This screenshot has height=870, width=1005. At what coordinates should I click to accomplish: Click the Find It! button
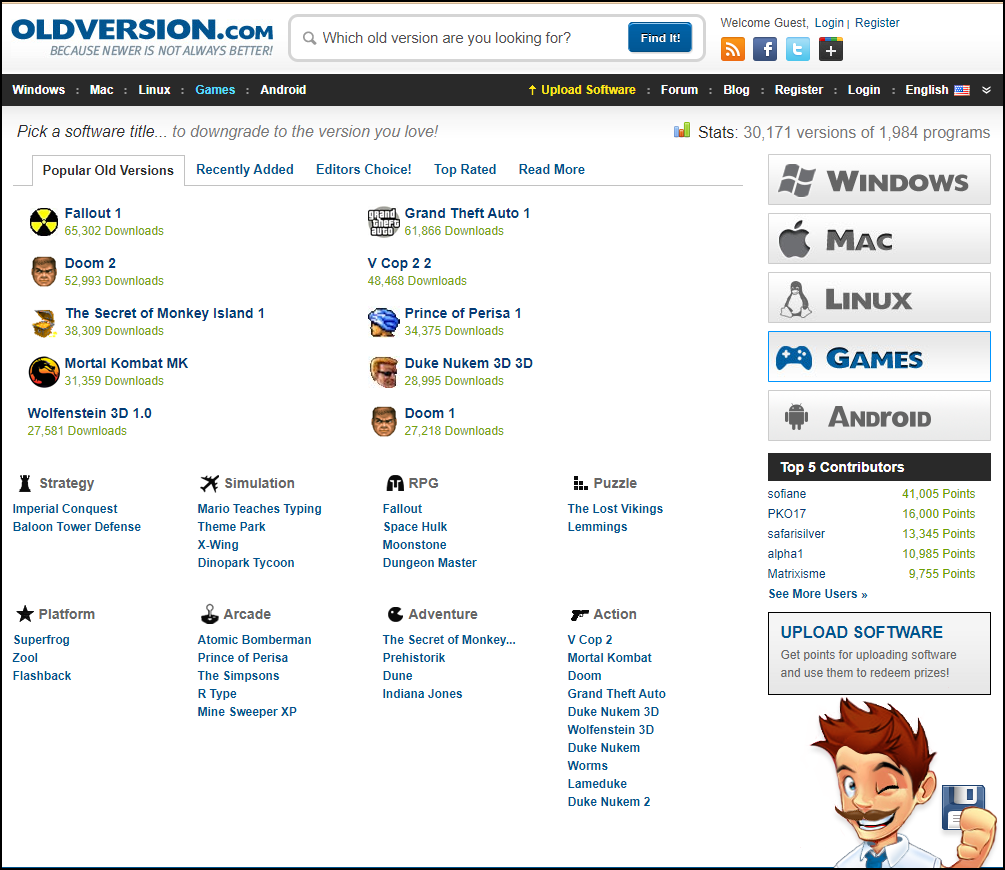(660, 38)
